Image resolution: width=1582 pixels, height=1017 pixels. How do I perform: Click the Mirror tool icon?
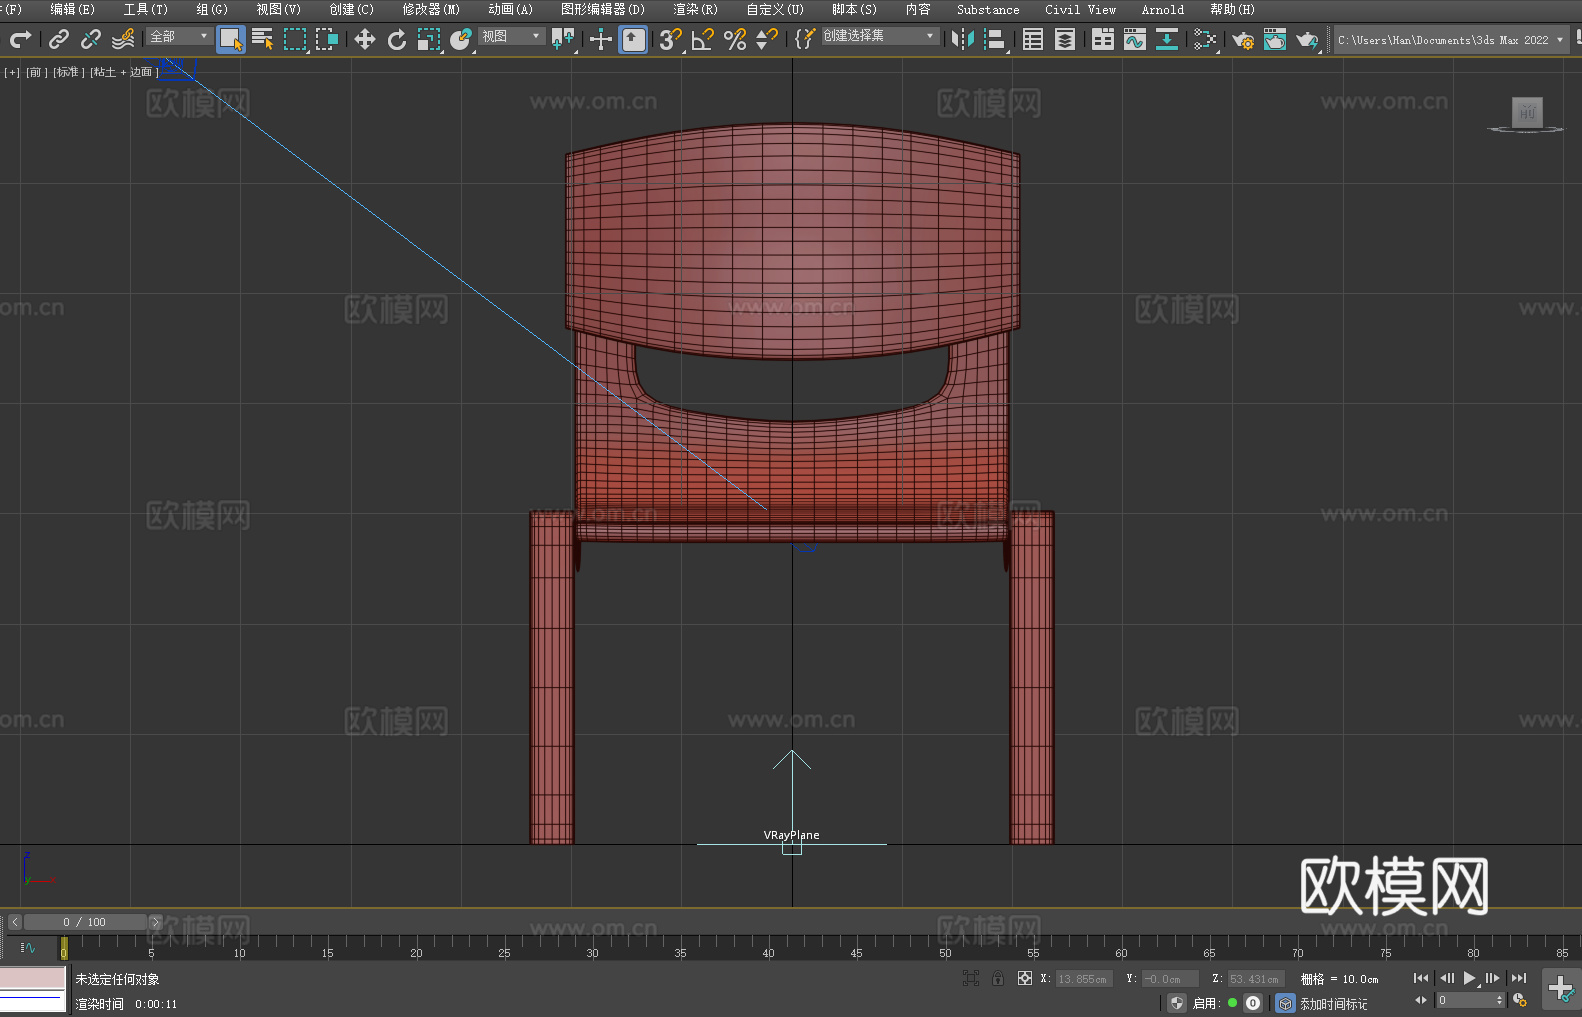[x=963, y=39]
